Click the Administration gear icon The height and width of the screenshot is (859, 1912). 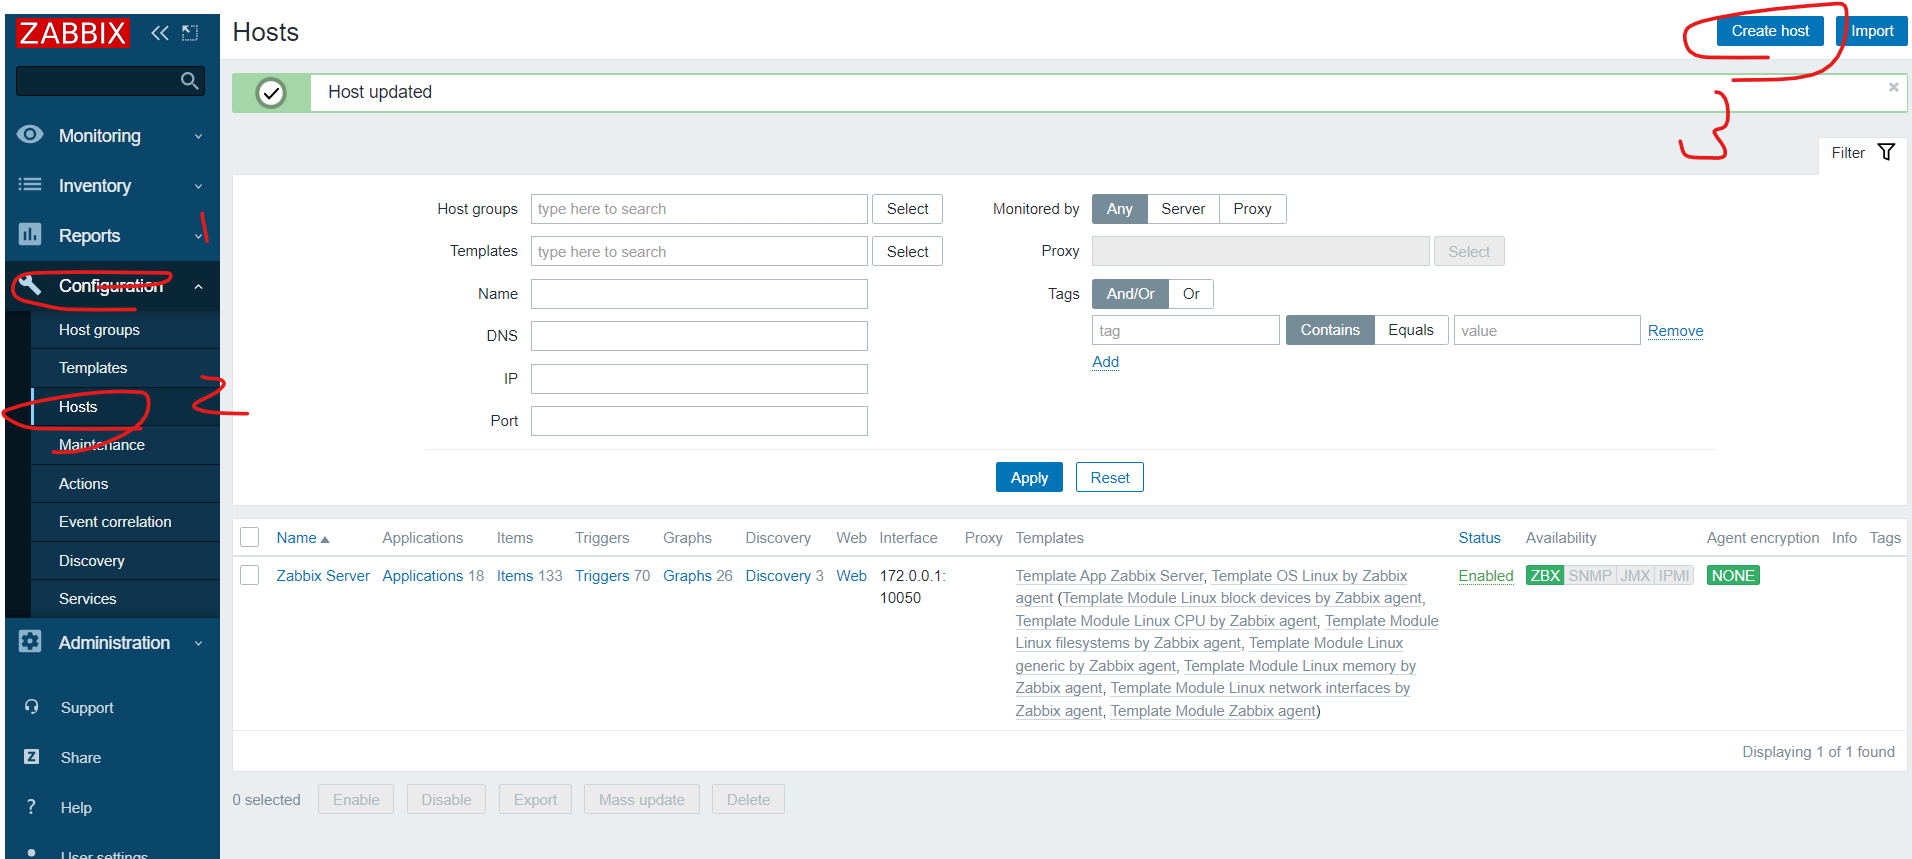tap(30, 642)
